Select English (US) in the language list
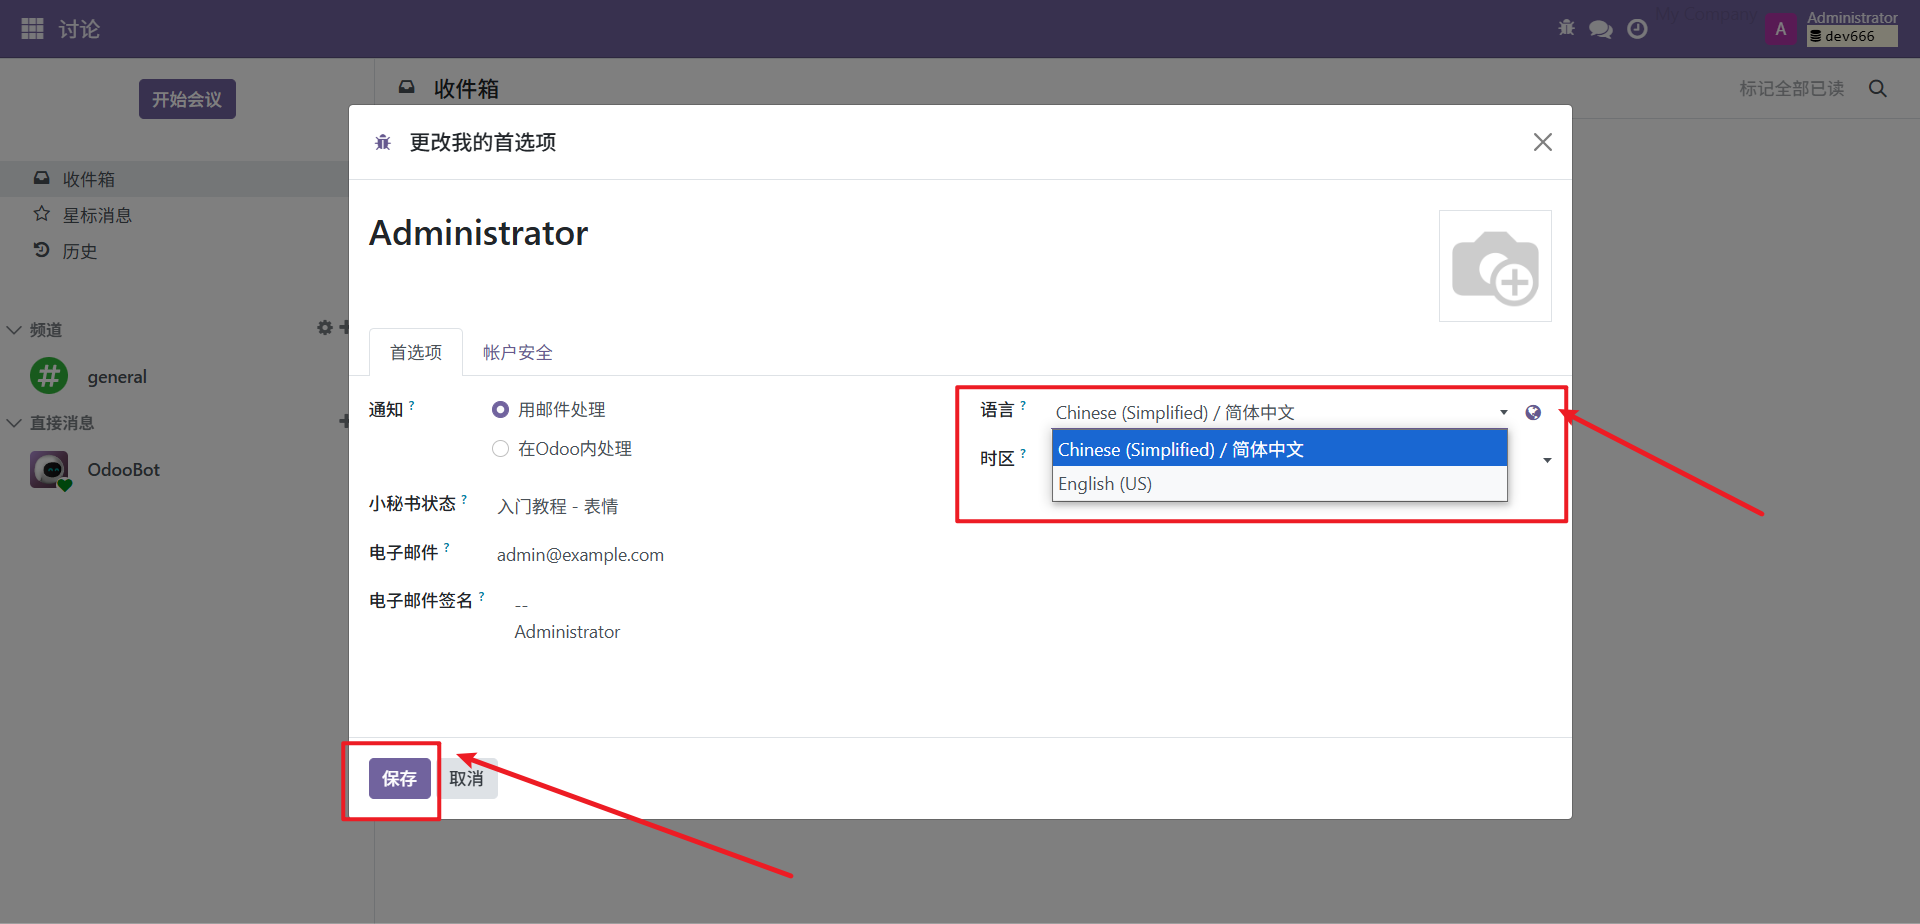 [1104, 484]
